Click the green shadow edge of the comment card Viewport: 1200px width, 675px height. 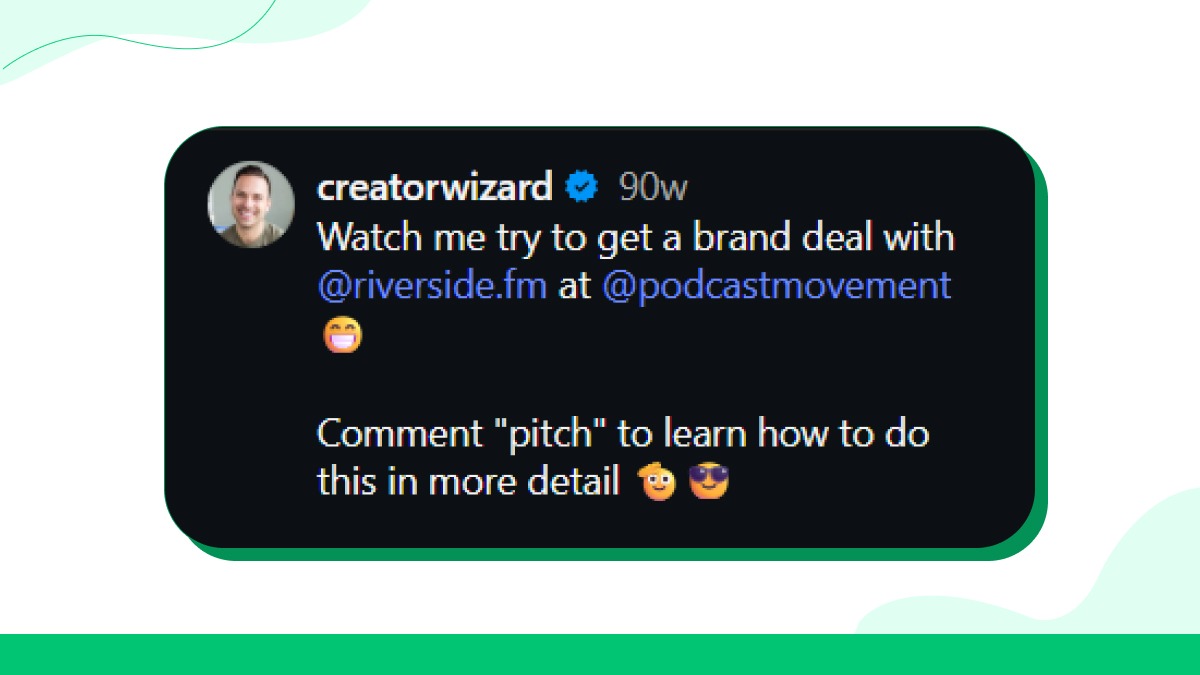point(1040,350)
